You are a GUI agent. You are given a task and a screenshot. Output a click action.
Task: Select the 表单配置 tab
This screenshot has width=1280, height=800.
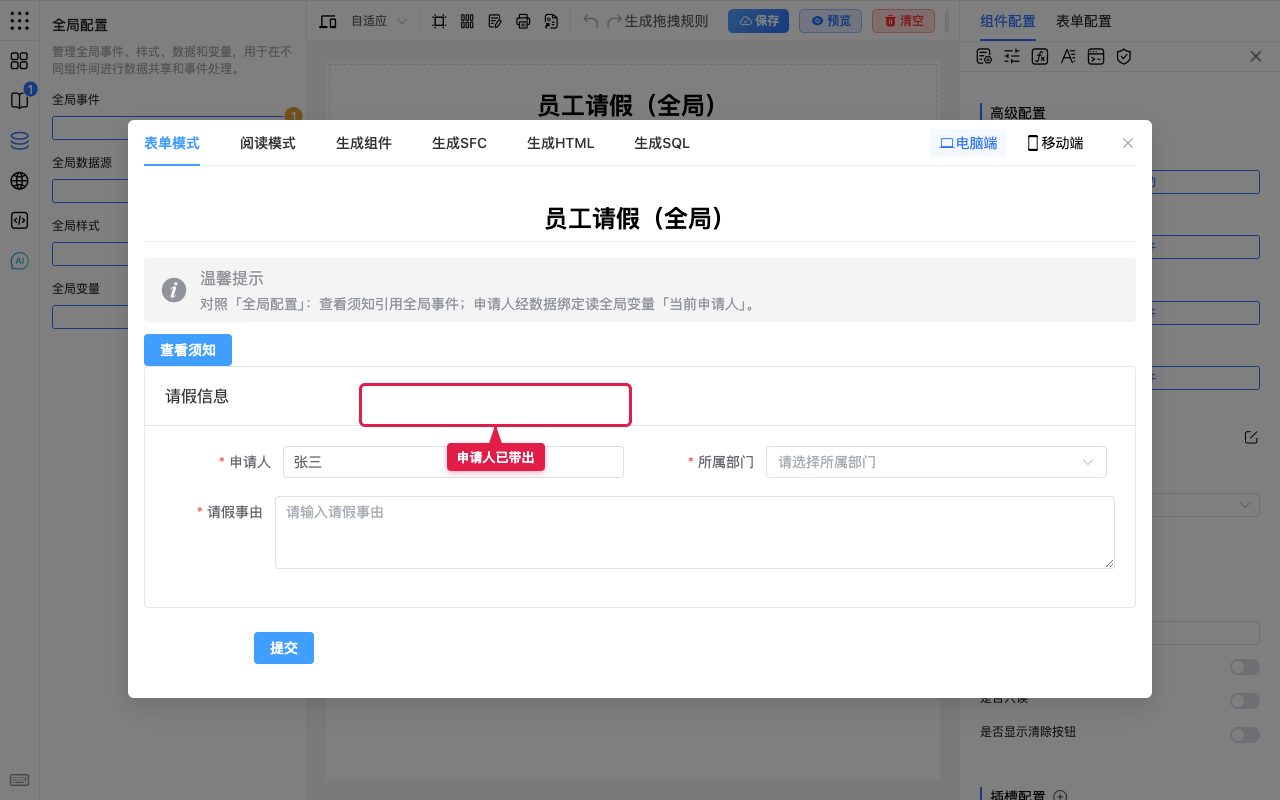(1084, 21)
